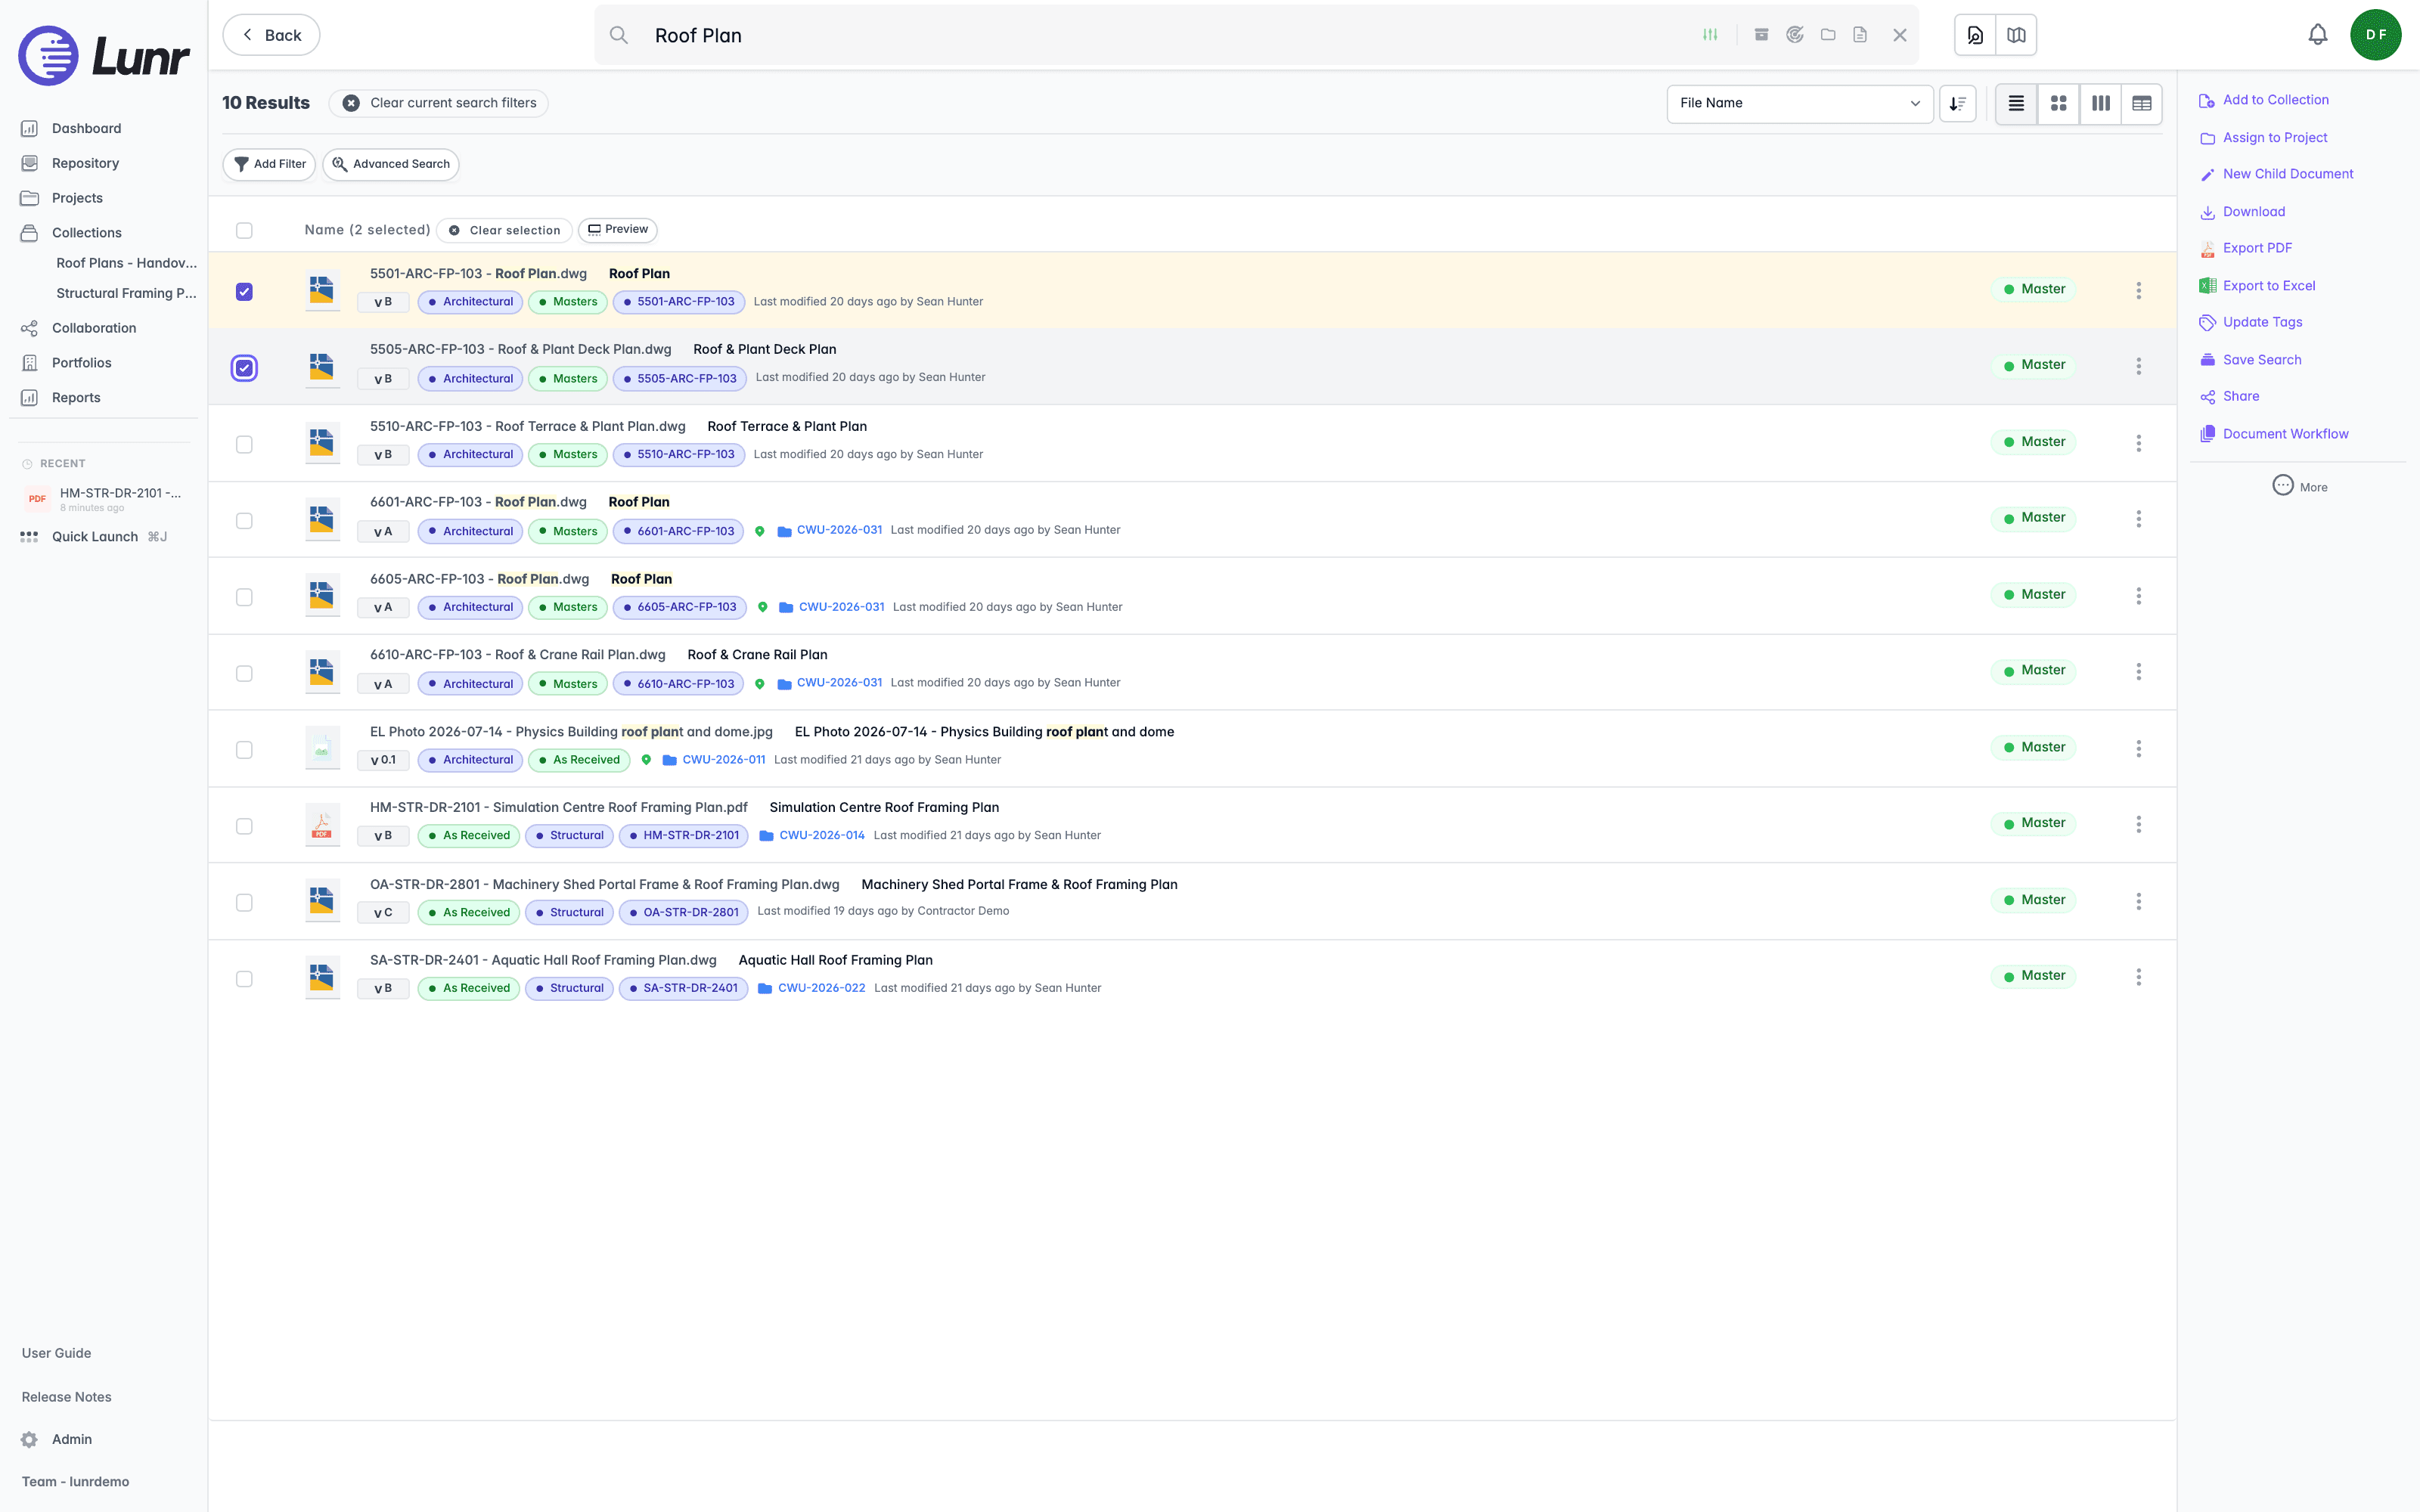
Task: Click Export to Excel action
Action: pos(2257,286)
